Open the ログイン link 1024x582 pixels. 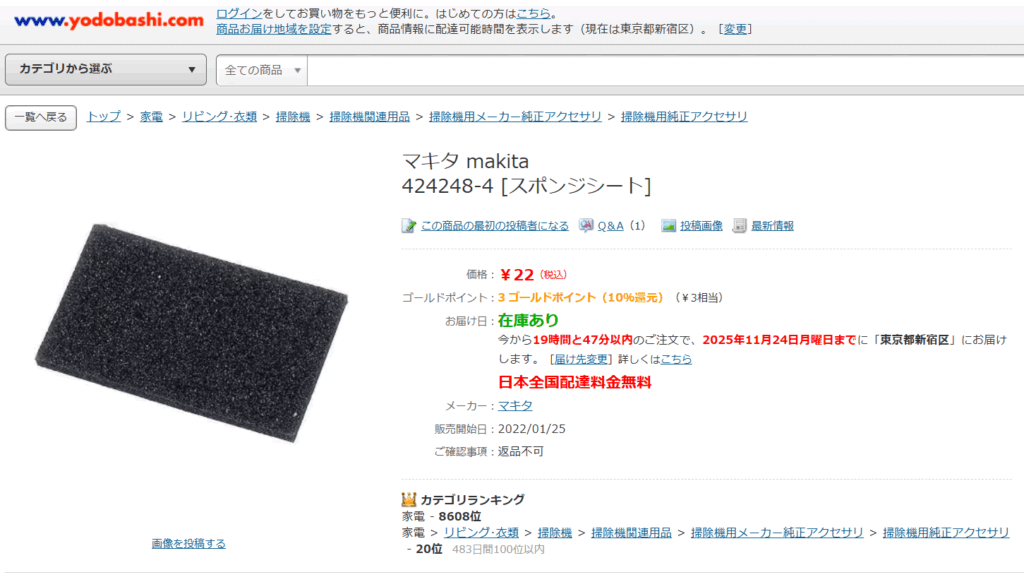239,14
